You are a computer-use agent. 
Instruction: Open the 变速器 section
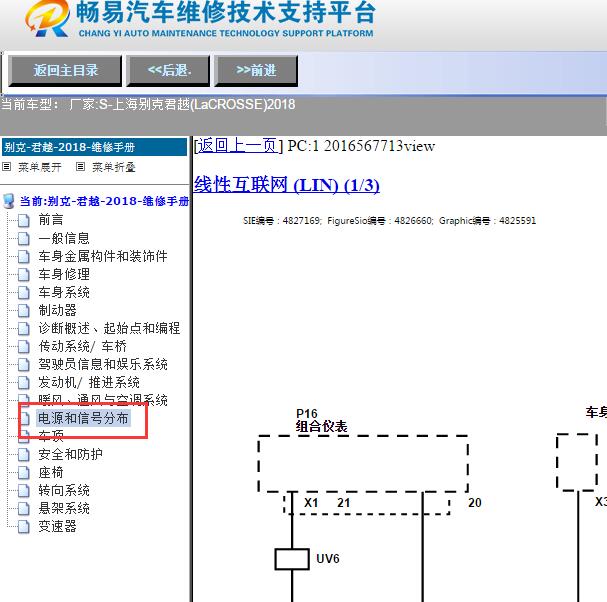click(x=57, y=526)
